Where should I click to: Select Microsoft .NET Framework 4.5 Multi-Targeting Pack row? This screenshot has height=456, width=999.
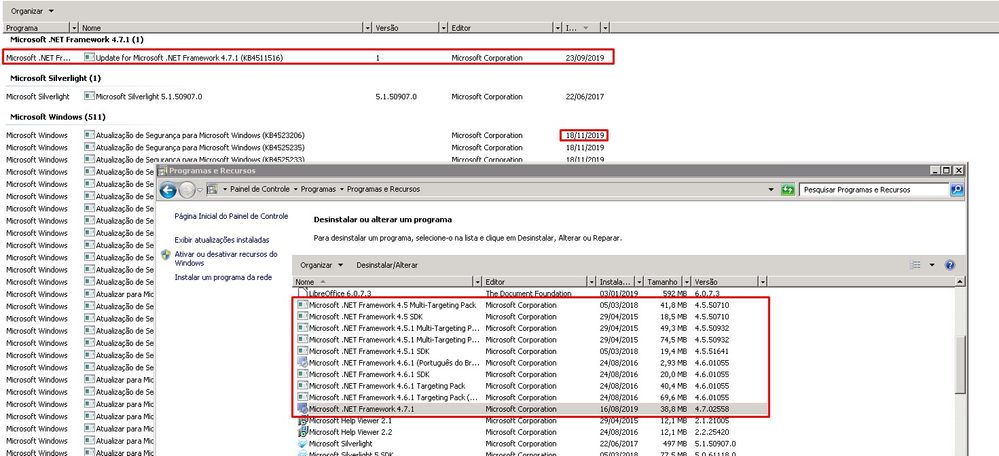[x=529, y=305]
